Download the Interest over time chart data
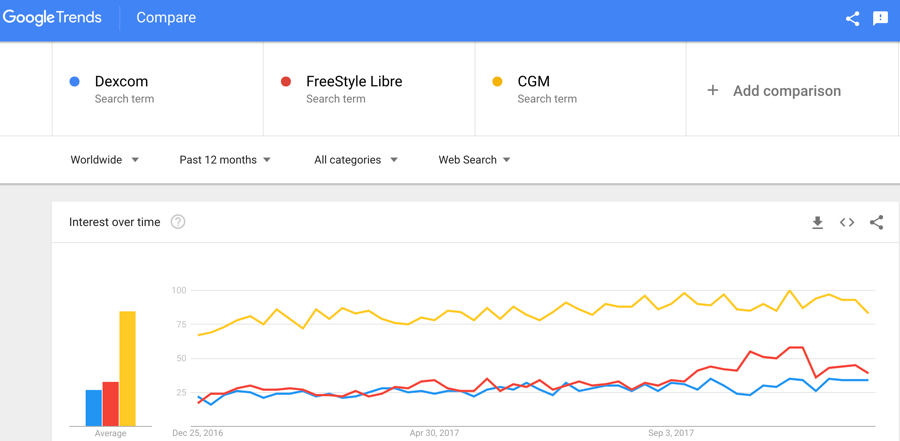The width and height of the screenshot is (900, 441). [817, 222]
